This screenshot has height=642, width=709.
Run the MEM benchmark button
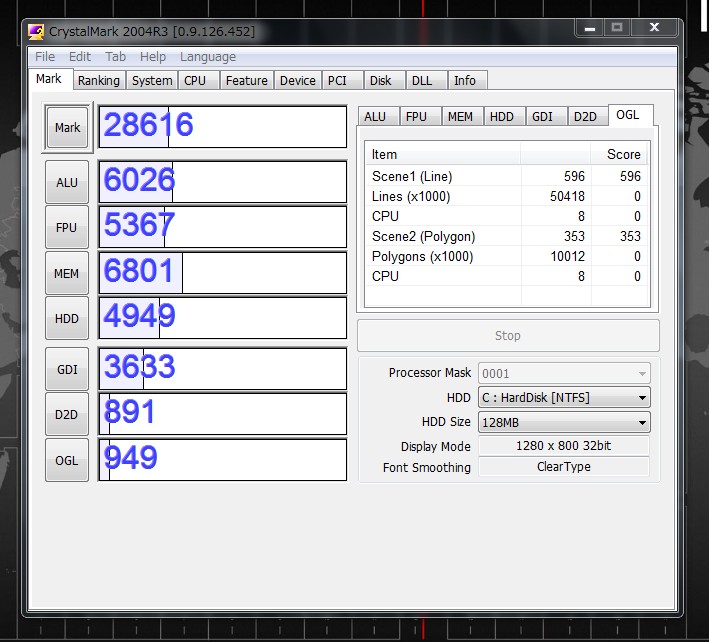[x=67, y=274]
